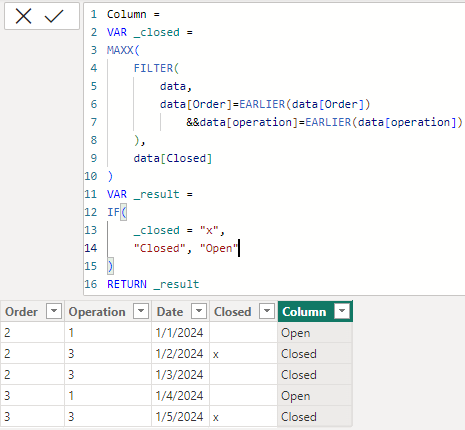The height and width of the screenshot is (430, 465).
Task: Click the "Closed" string on line 14
Action: tap(159, 248)
